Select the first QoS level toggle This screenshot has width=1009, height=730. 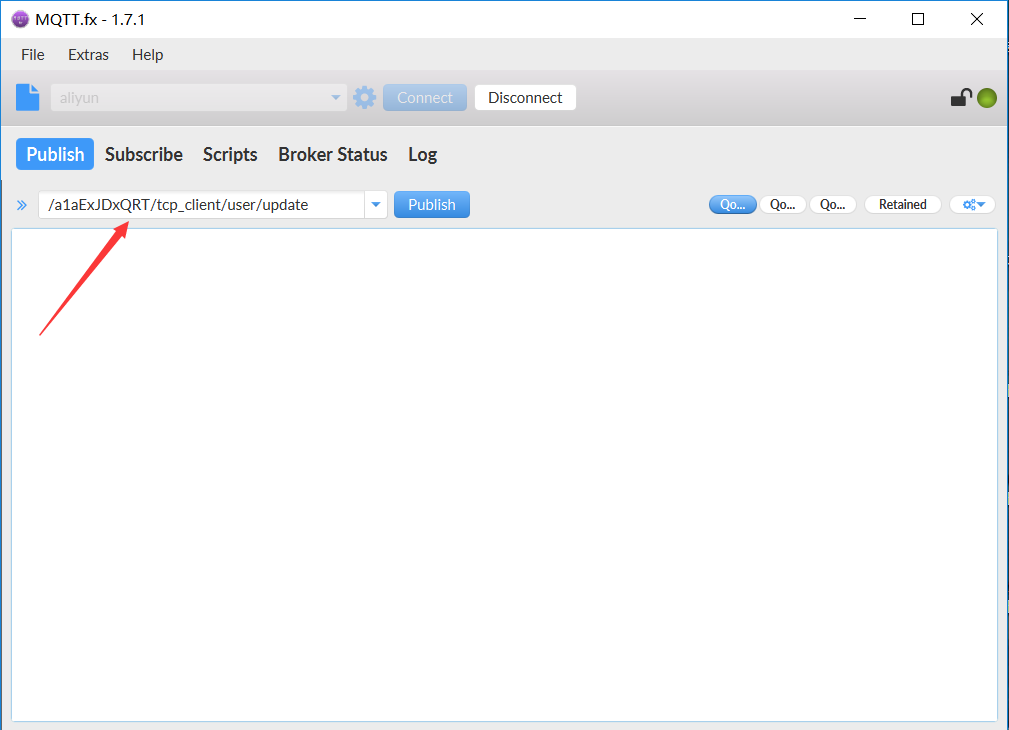[732, 205]
